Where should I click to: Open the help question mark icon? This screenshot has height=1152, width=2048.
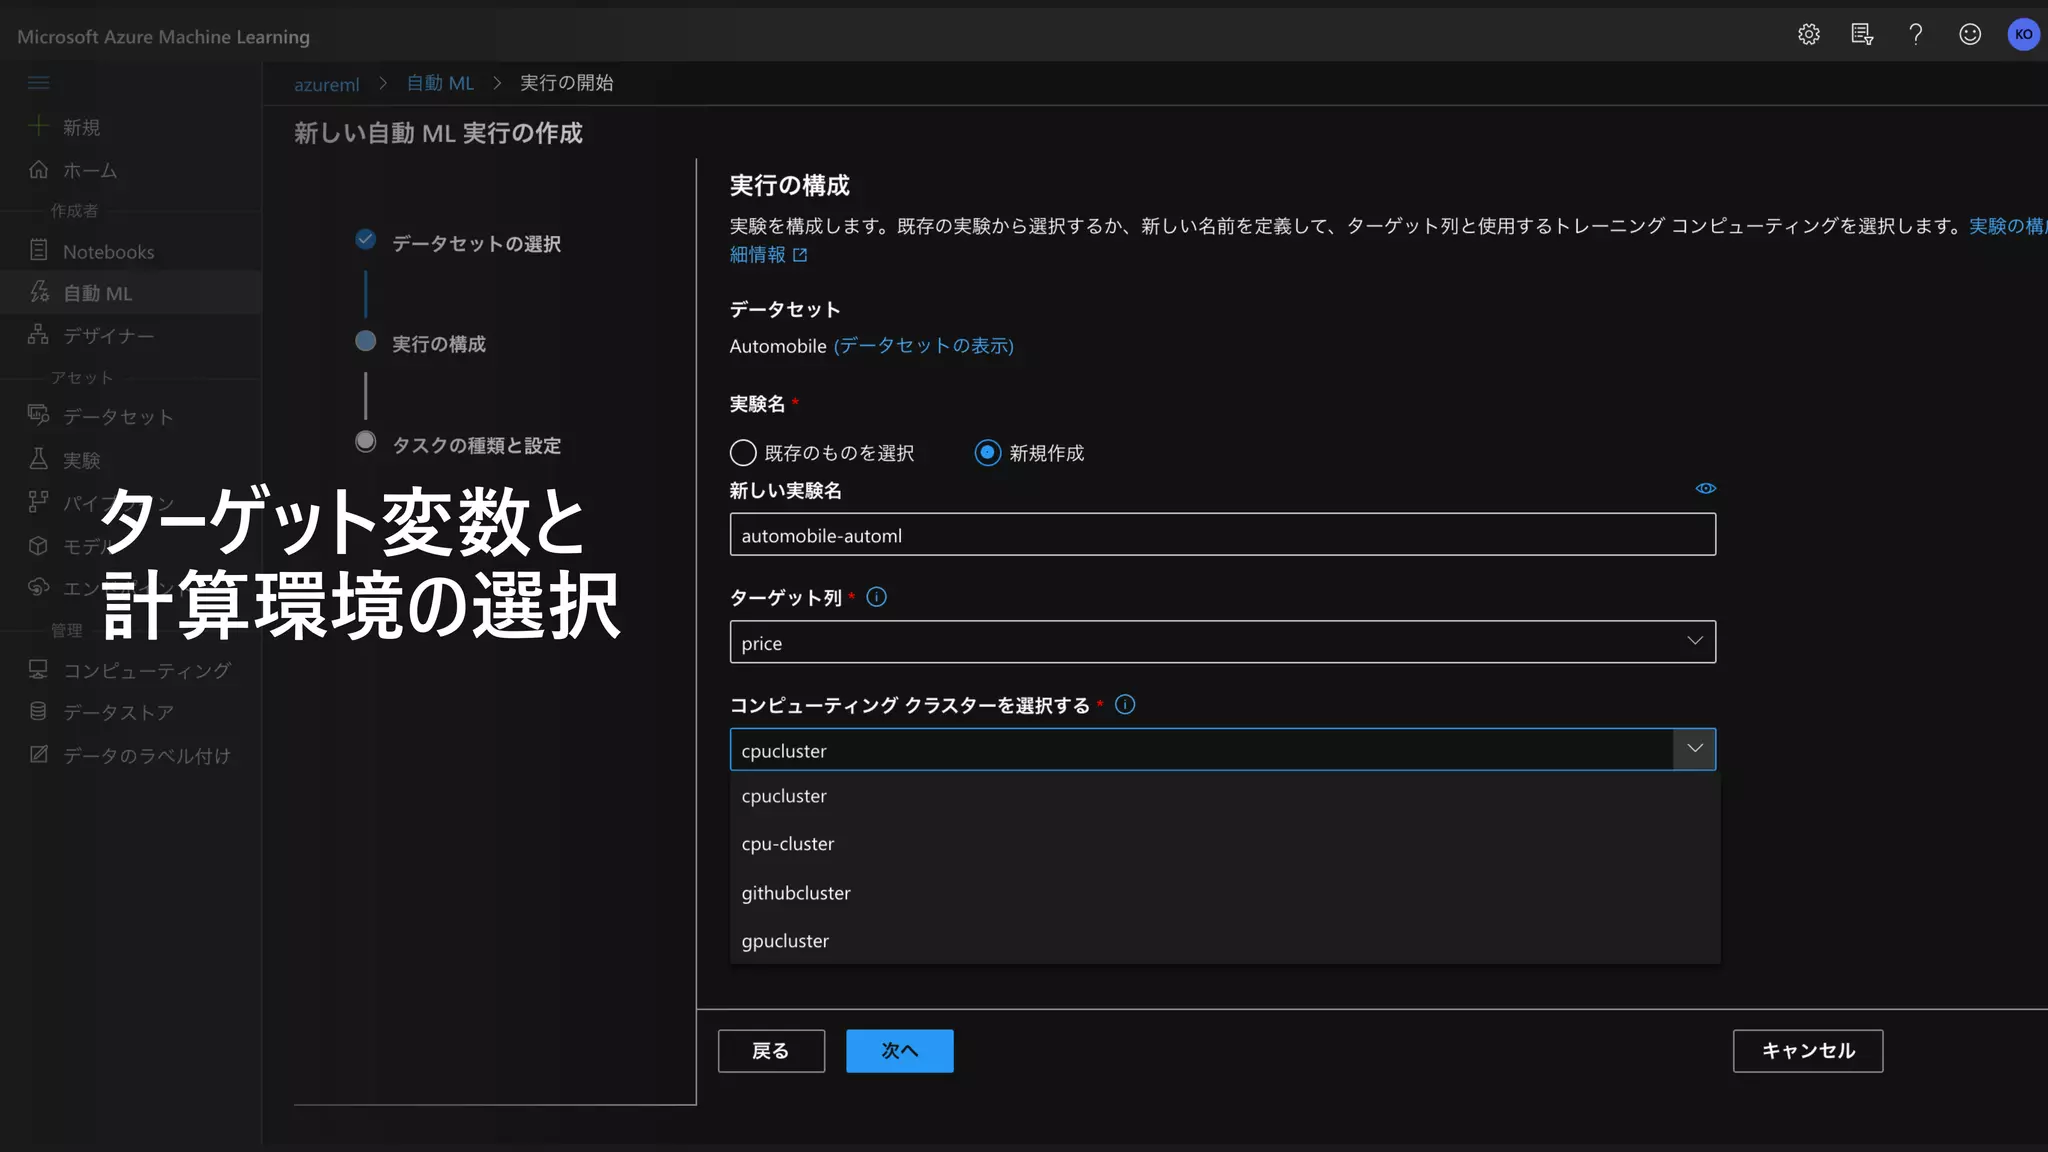point(1915,34)
